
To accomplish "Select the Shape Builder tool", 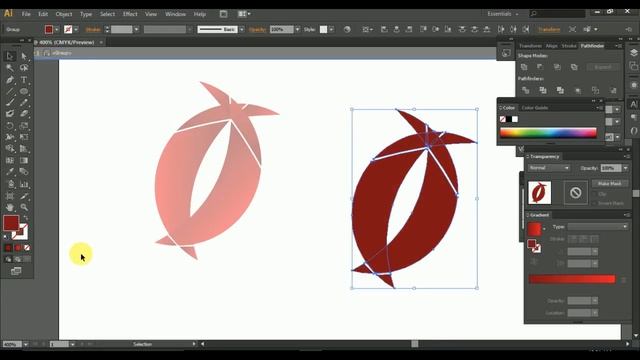I will click(x=10, y=149).
